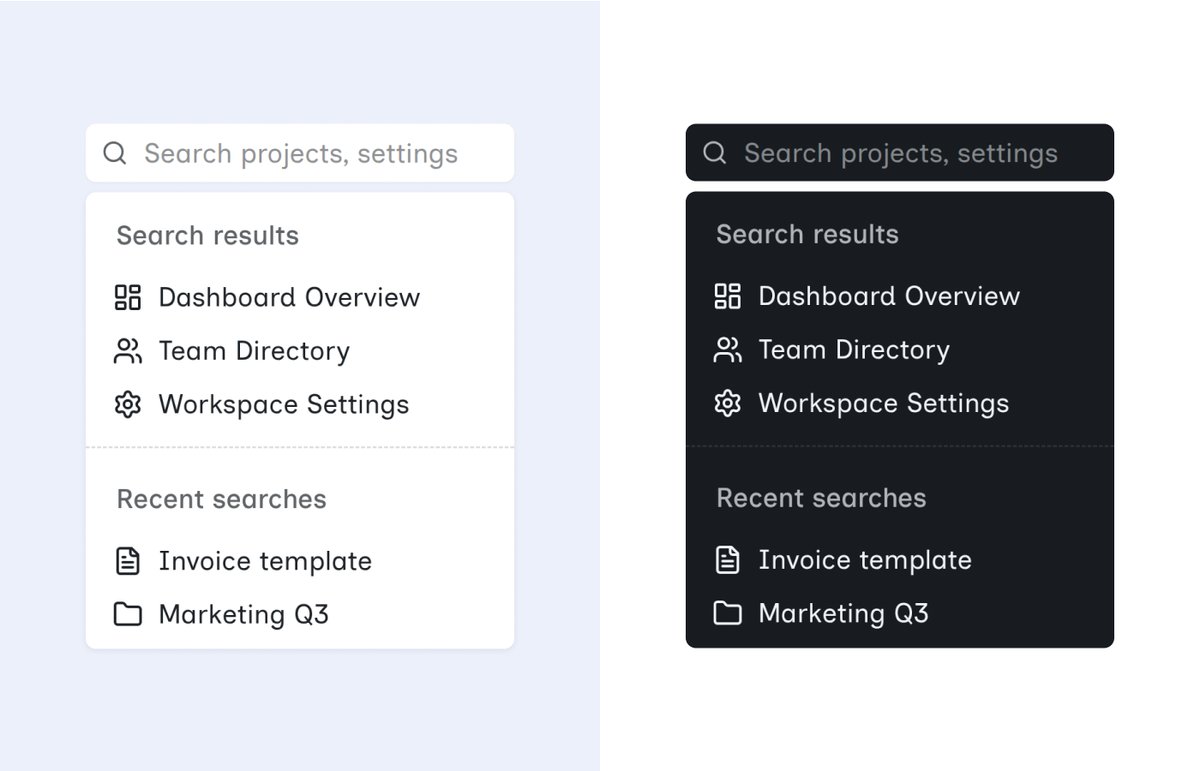Click the 'Search results' heading in dark panel
The image size is (1200, 771).
[x=808, y=235]
